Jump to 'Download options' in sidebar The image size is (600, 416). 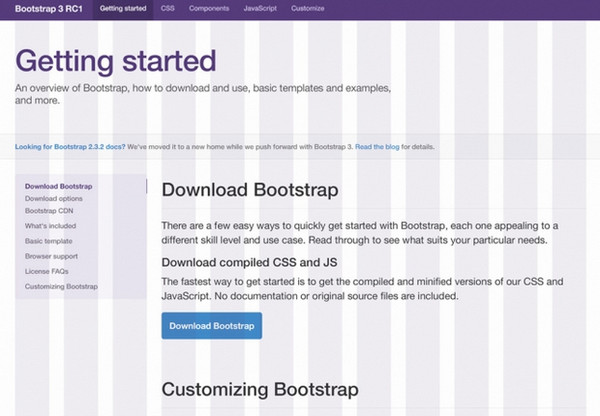[54, 199]
